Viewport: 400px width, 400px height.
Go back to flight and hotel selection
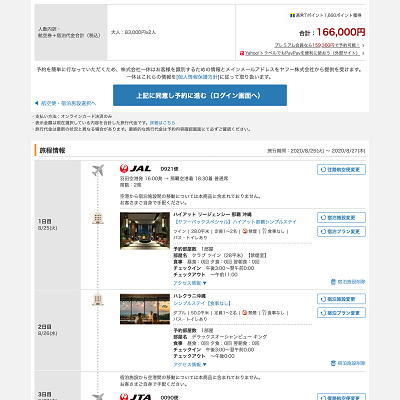coord(65,103)
